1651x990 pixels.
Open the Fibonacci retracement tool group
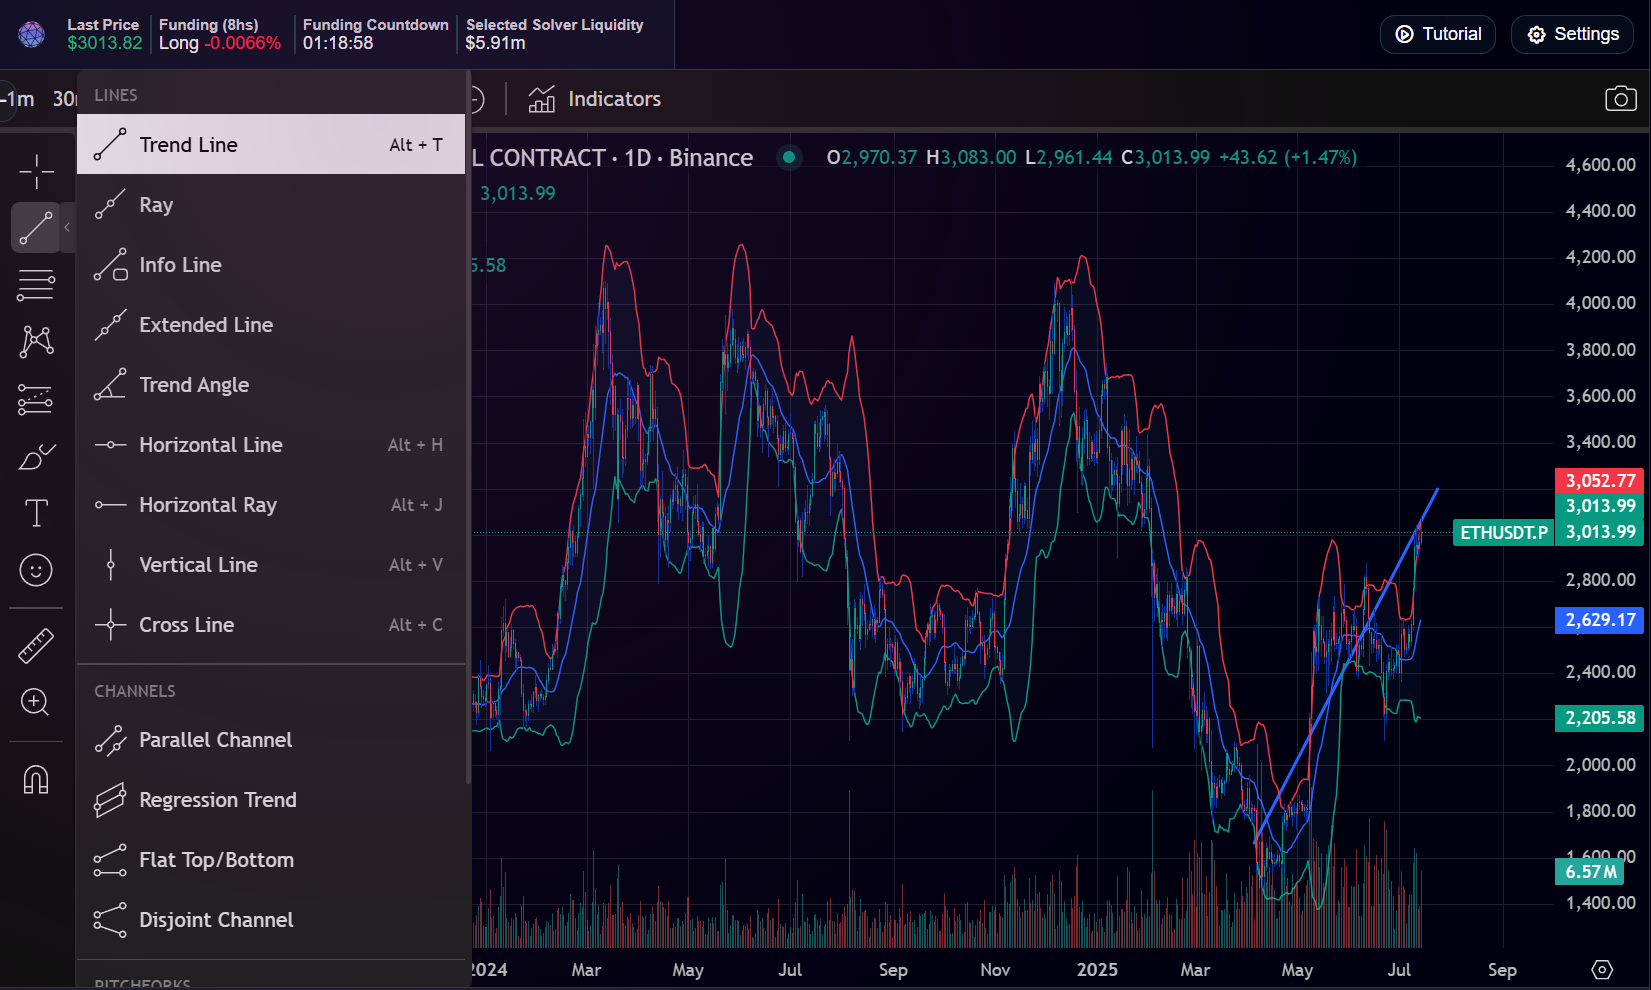pyautogui.click(x=37, y=284)
